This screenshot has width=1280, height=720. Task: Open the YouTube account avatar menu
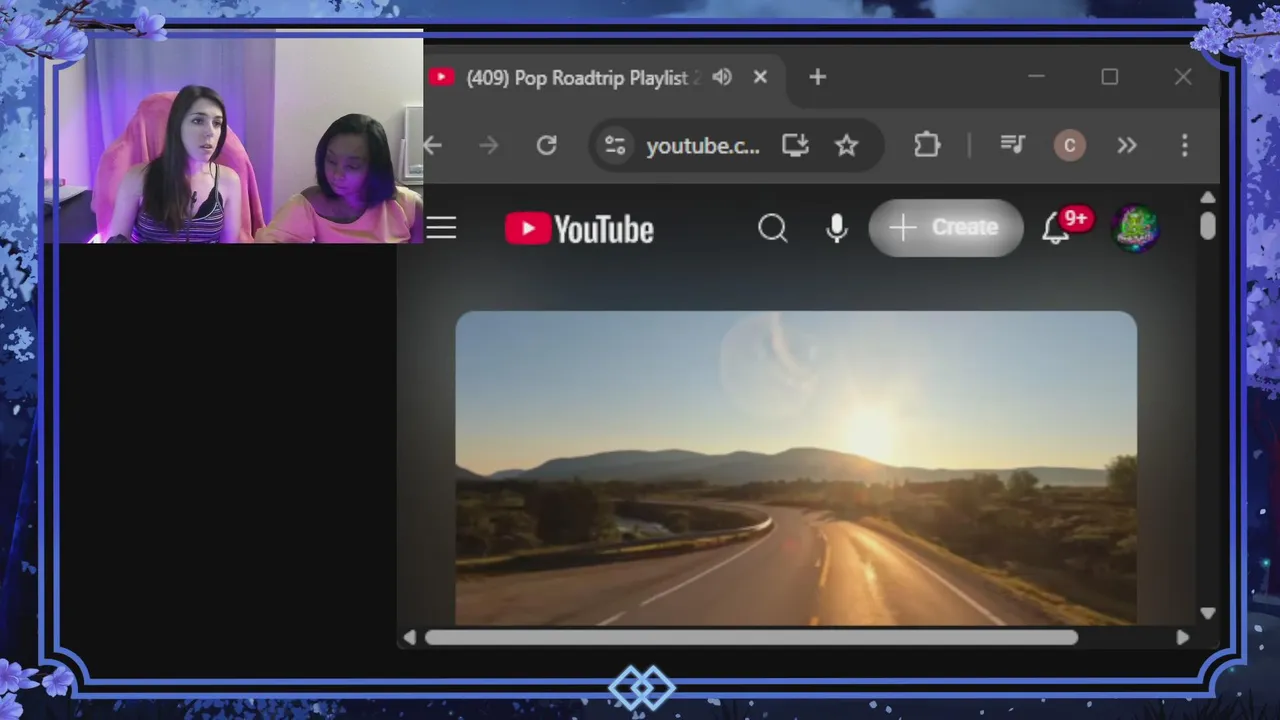coord(1135,228)
